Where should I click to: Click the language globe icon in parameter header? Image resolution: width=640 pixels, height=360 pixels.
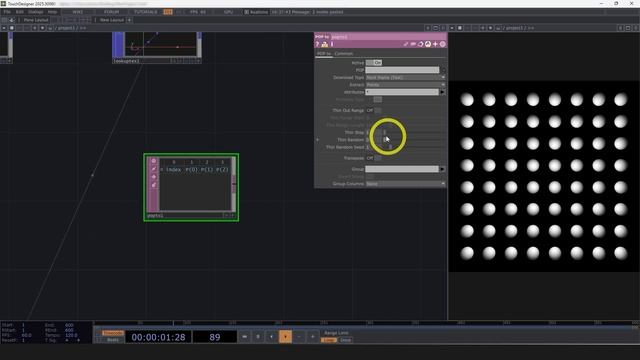[x=427, y=44]
